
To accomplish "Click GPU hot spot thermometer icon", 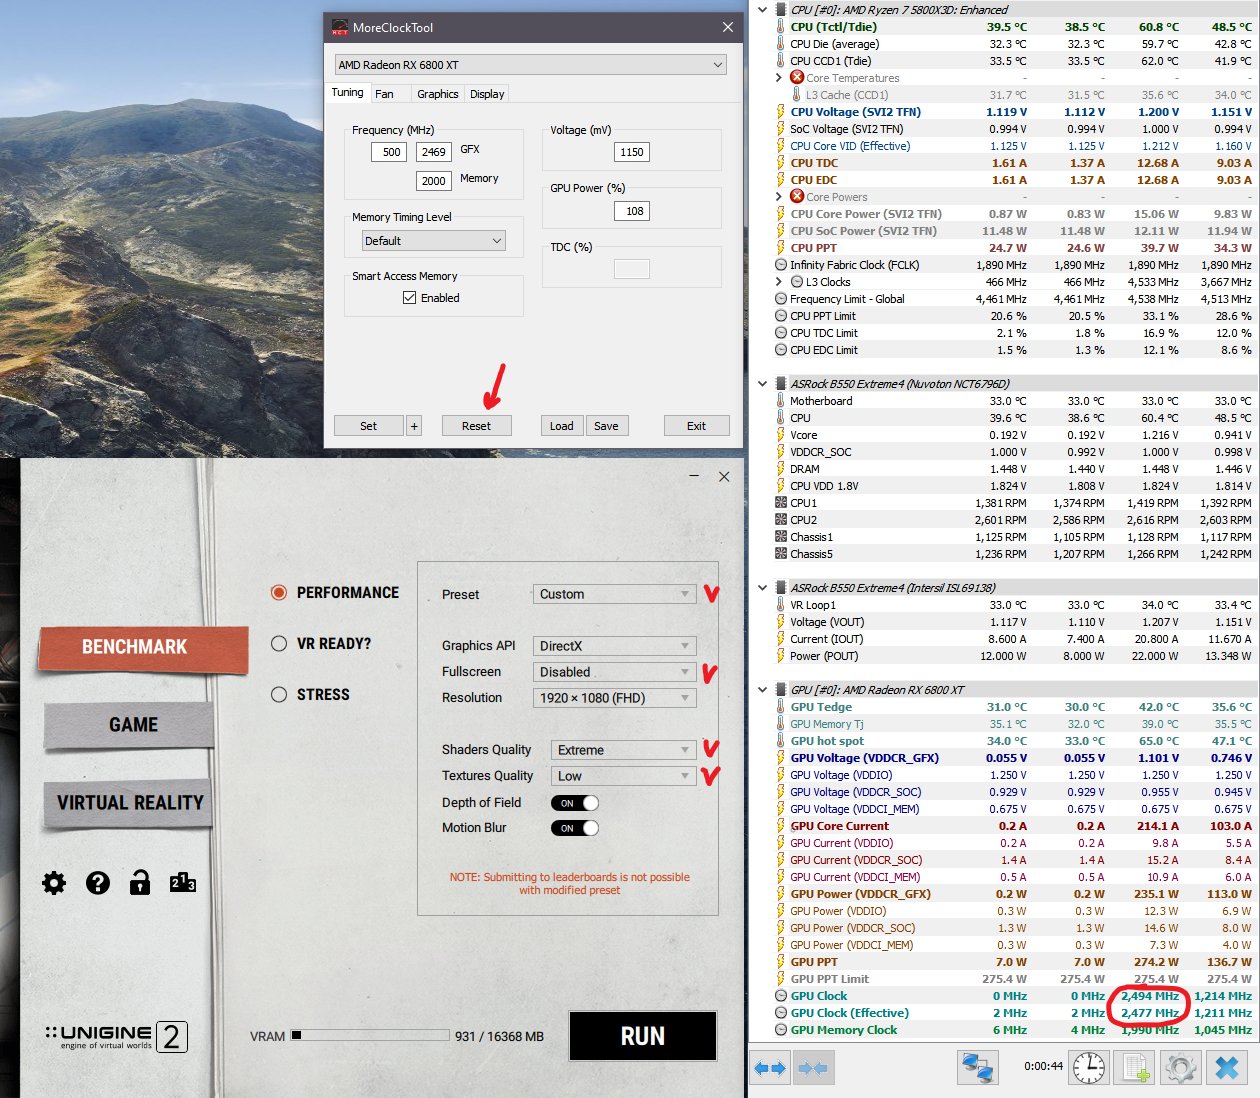I will click(x=781, y=741).
